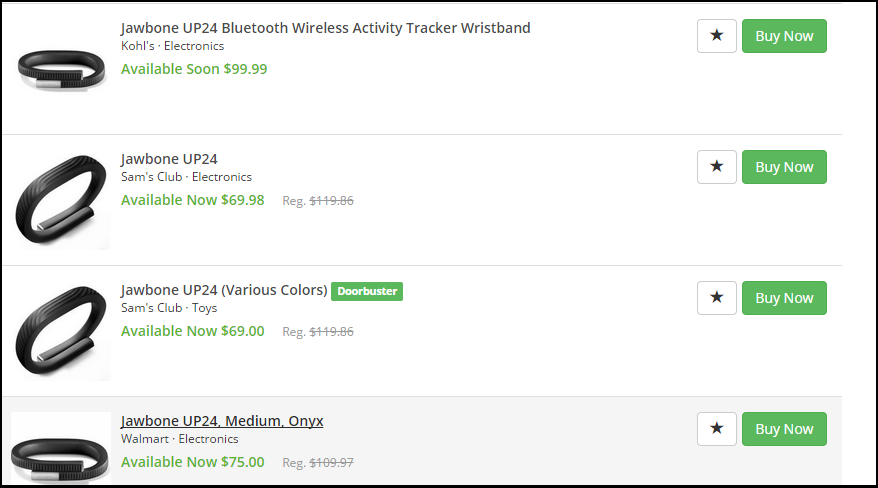Favorite the Sam's Club Electronics Jawbone UP24
The image size is (878, 488).
[716, 167]
